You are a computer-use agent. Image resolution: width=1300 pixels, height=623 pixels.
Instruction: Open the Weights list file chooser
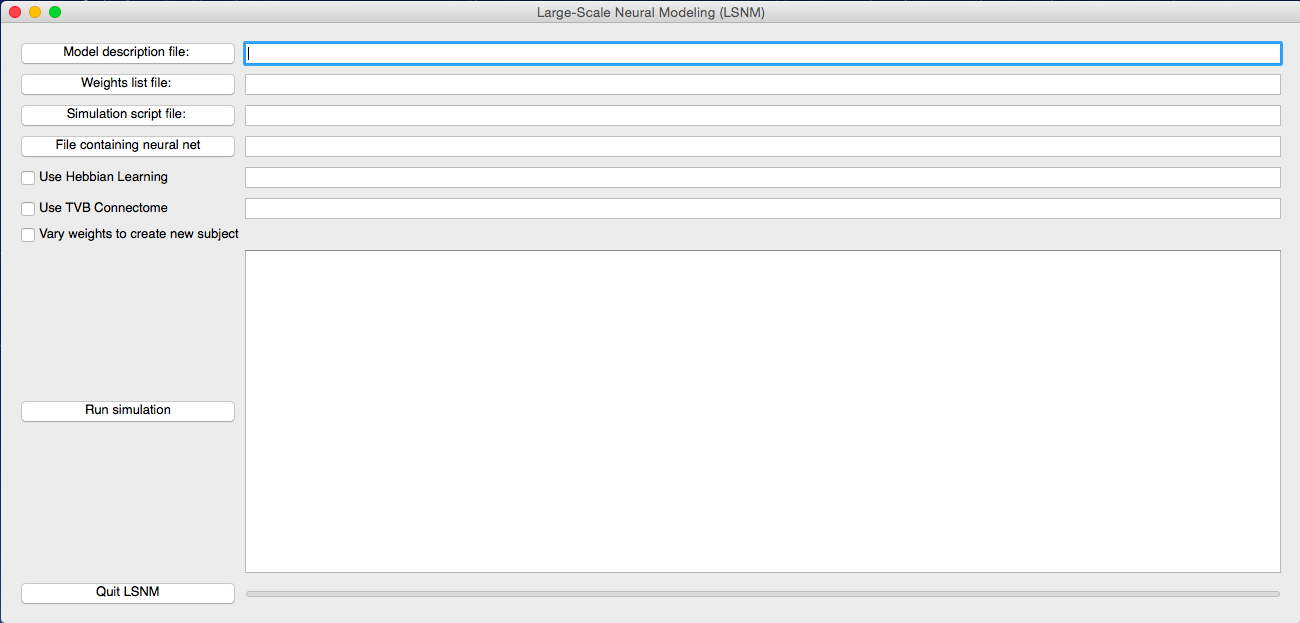[x=128, y=84]
